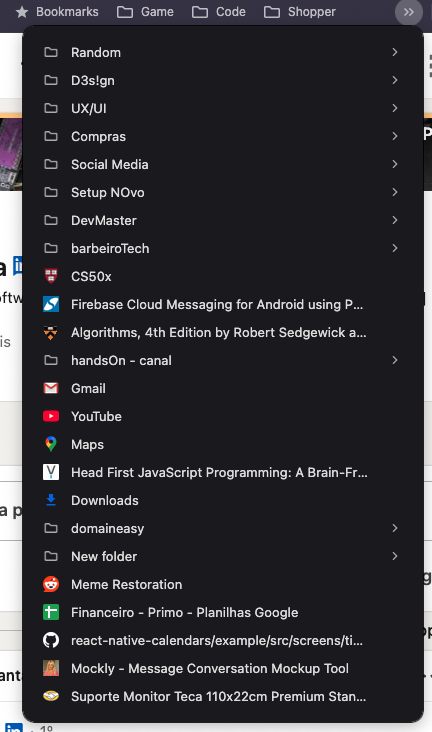Open the Downloads bookmark
This screenshot has height=732, width=432.
[223, 500]
